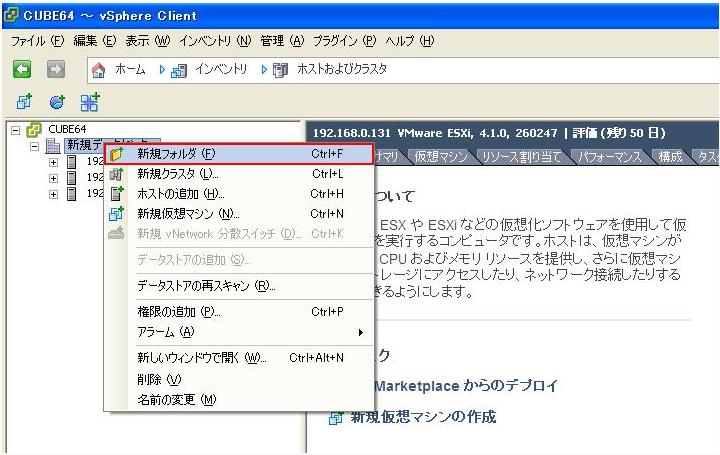Click the Marketplace からのデプロイ link

coord(466,386)
